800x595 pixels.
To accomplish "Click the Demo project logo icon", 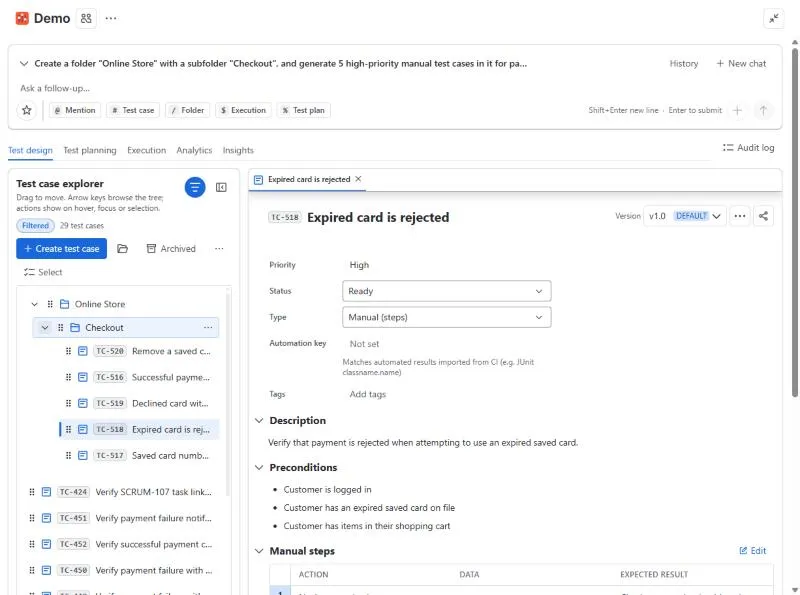I will (22, 18).
